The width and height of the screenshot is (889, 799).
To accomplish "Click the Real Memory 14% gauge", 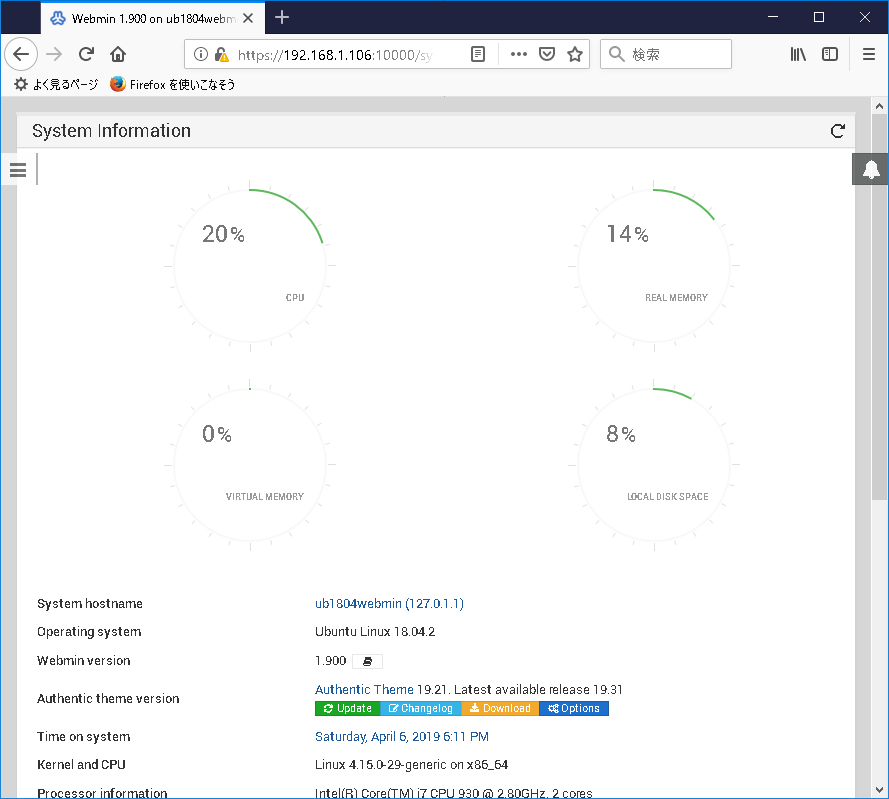I will tap(654, 265).
